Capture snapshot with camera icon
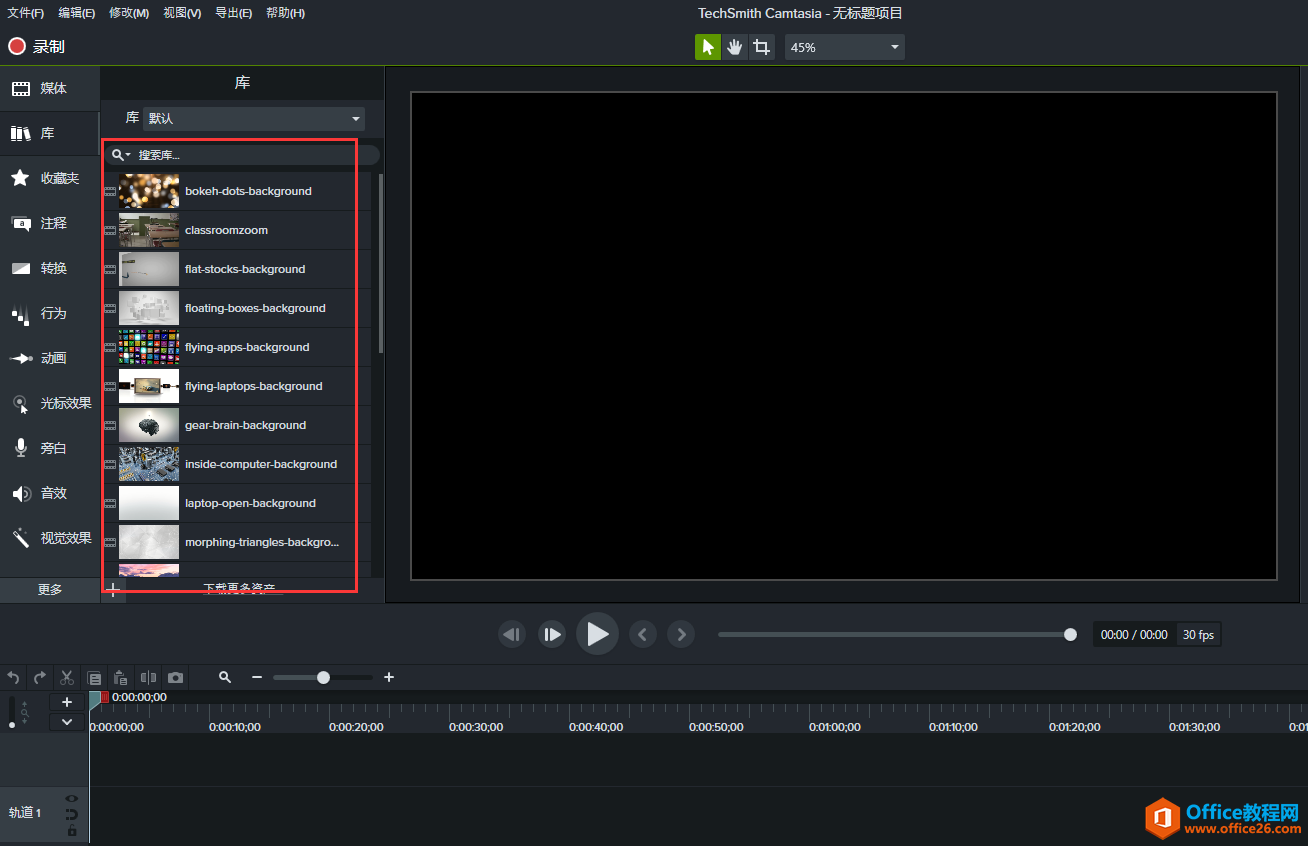Screen dimensions: 1308x846 [175, 677]
